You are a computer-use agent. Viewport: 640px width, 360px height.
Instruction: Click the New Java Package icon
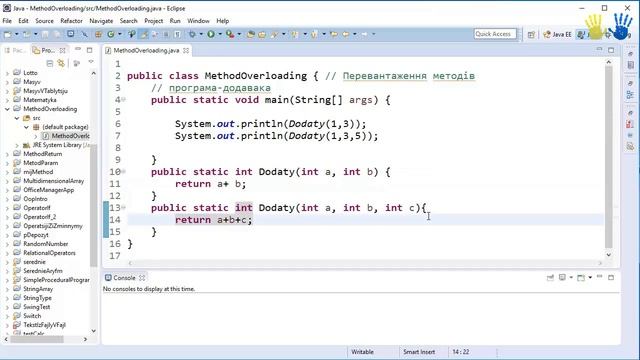98,35
